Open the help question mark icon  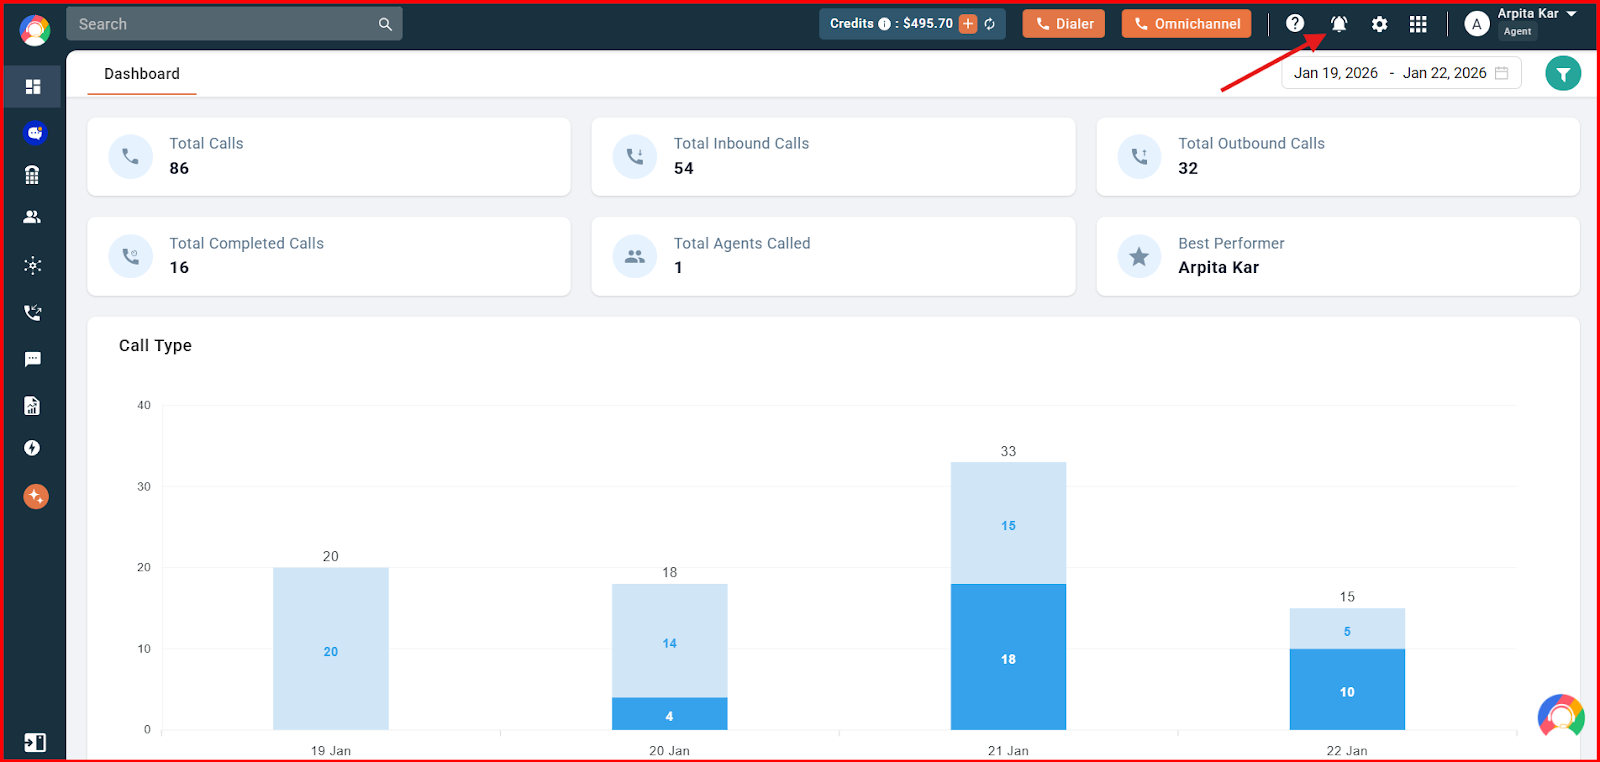[x=1295, y=23]
